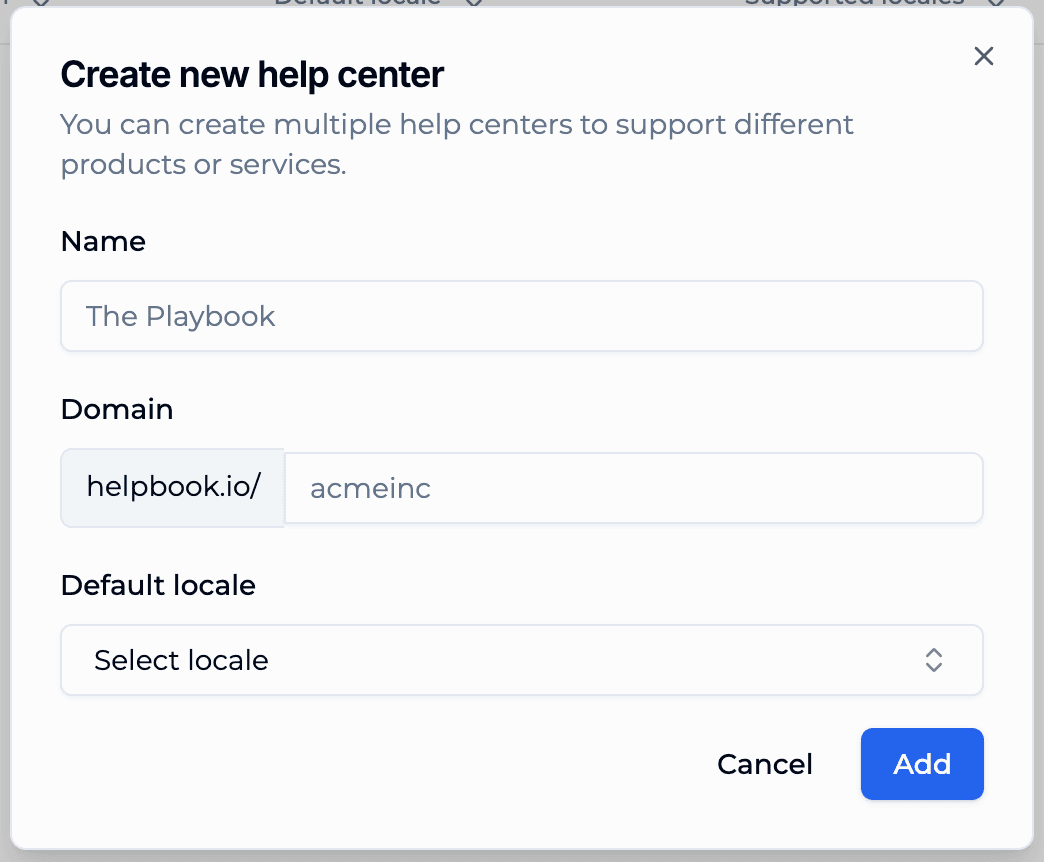Screen dimensions: 1044x862
Task: Click the 'Select locale' placeholder text
Action: (181, 660)
